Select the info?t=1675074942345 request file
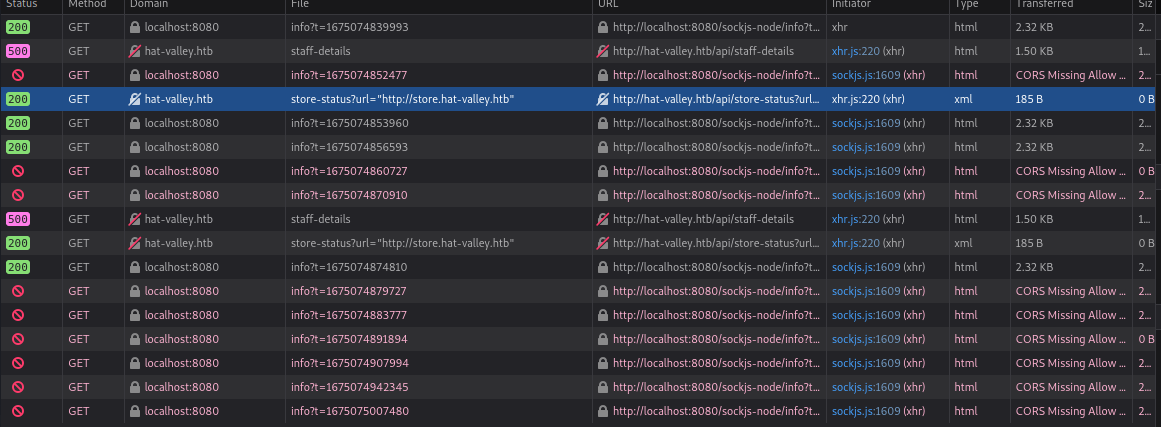The height and width of the screenshot is (427, 1161). pyautogui.click(x=349, y=387)
